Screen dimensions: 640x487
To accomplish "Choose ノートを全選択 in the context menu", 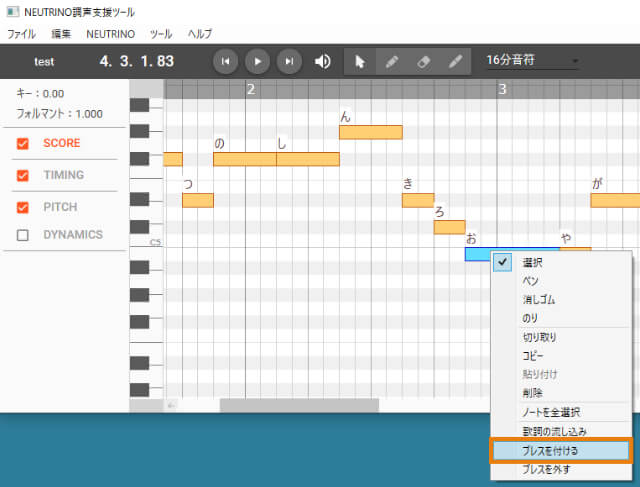I will [561, 412].
